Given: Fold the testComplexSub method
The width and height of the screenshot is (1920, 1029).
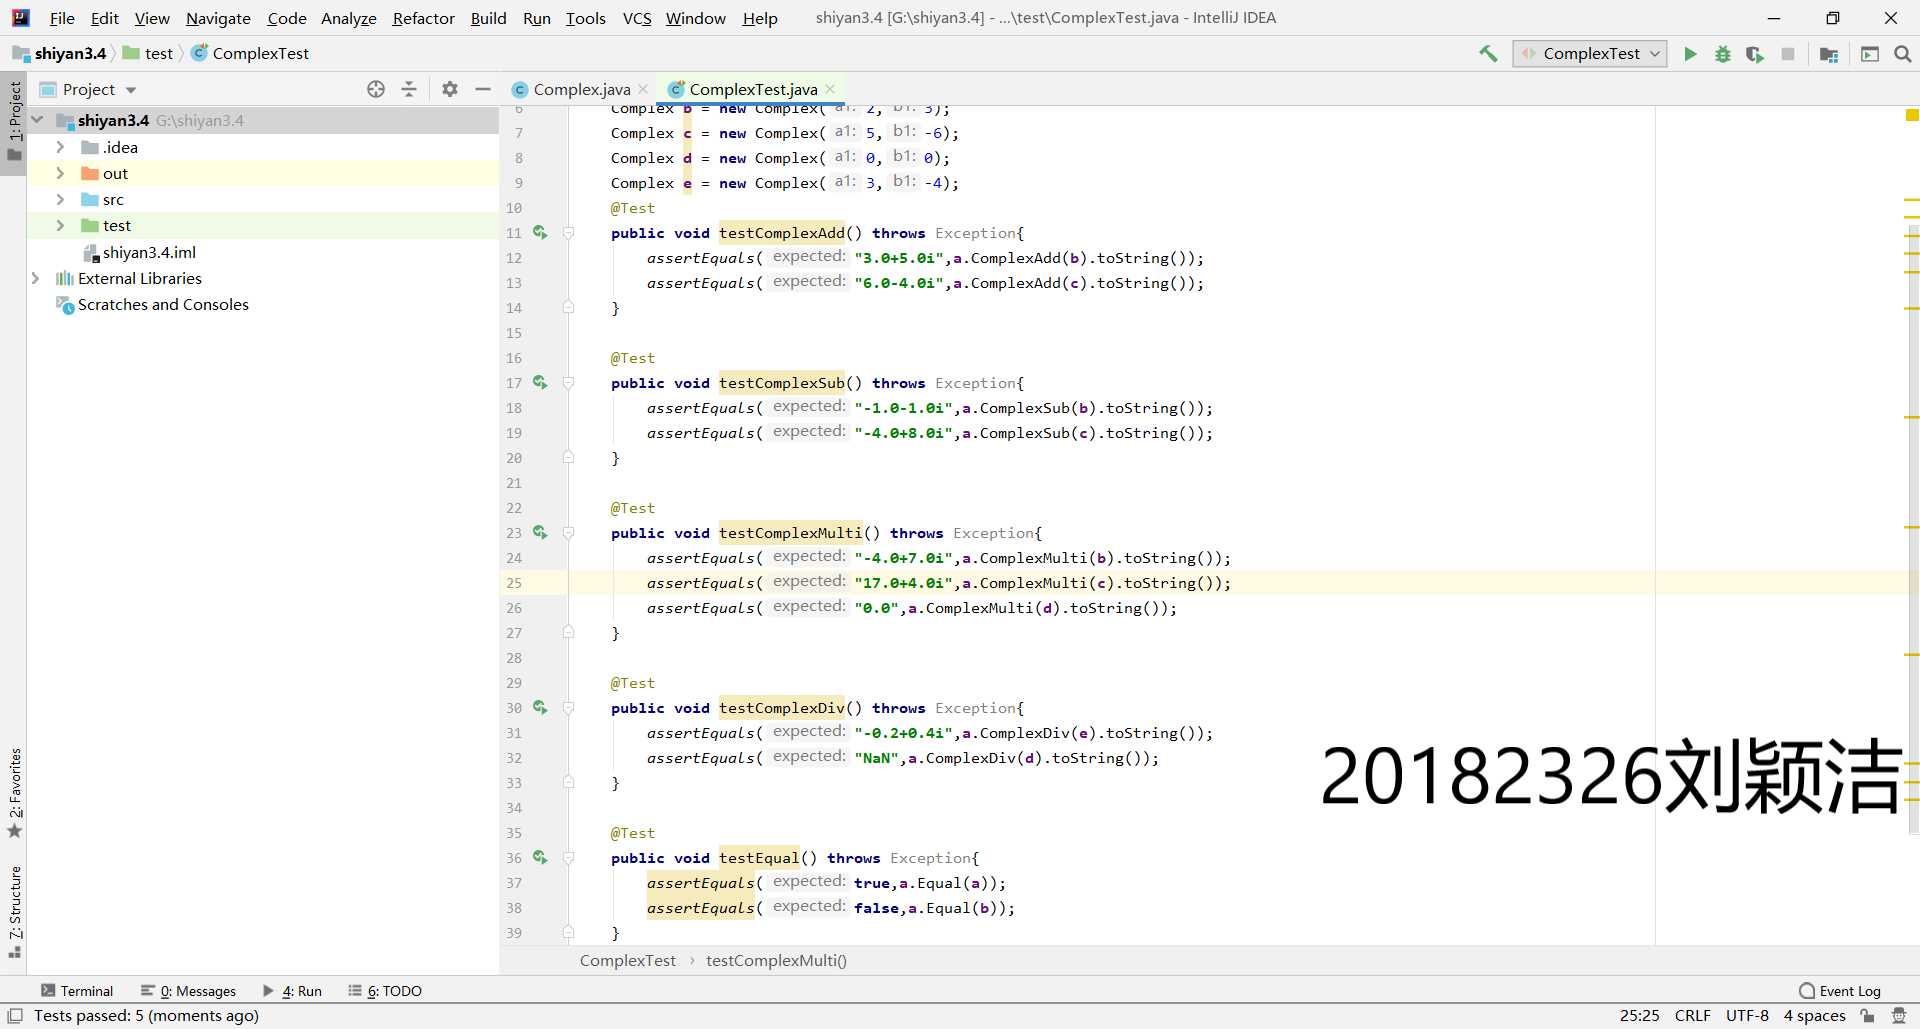Looking at the screenshot, I should click(x=568, y=383).
